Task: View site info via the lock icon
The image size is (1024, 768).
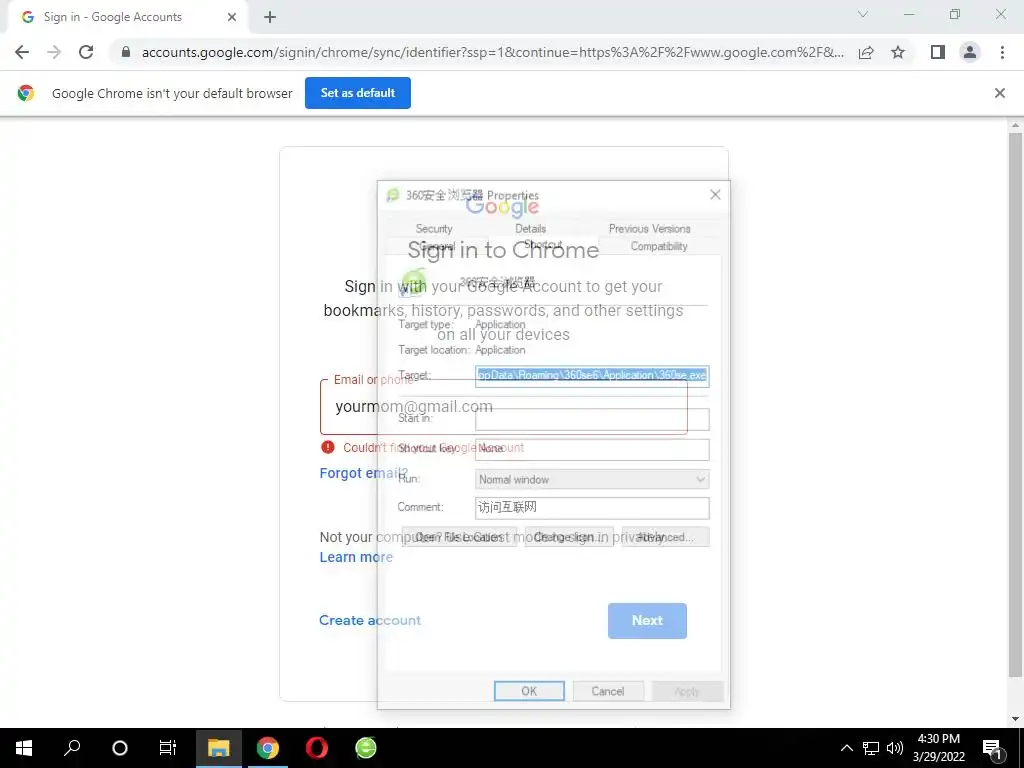Action: coord(126,52)
